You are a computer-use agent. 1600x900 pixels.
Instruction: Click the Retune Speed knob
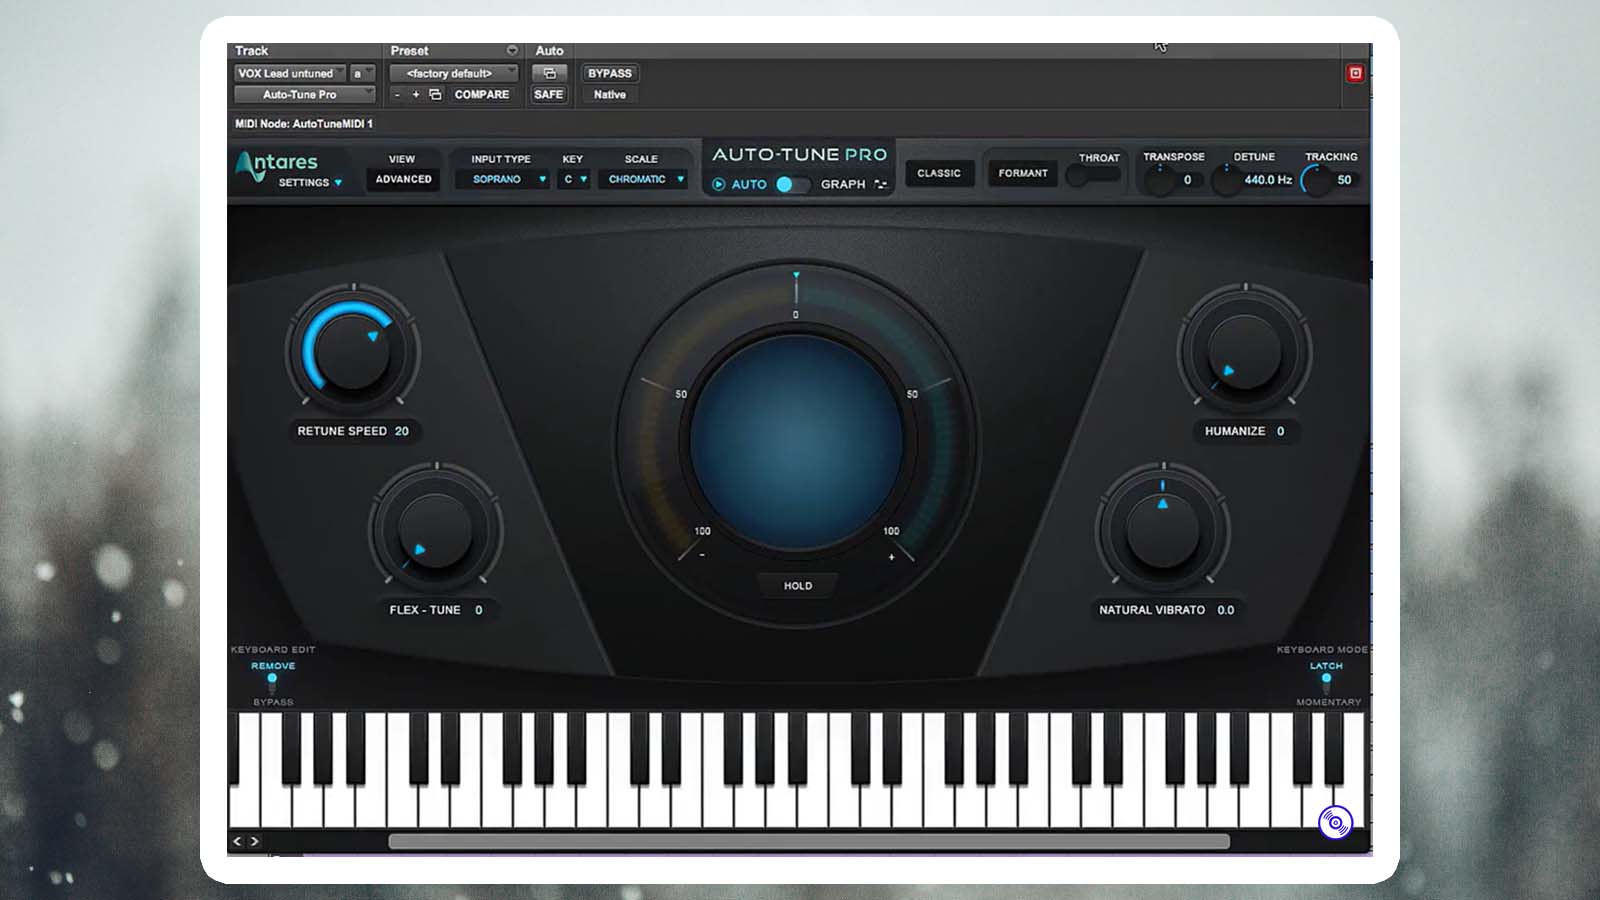(x=352, y=351)
